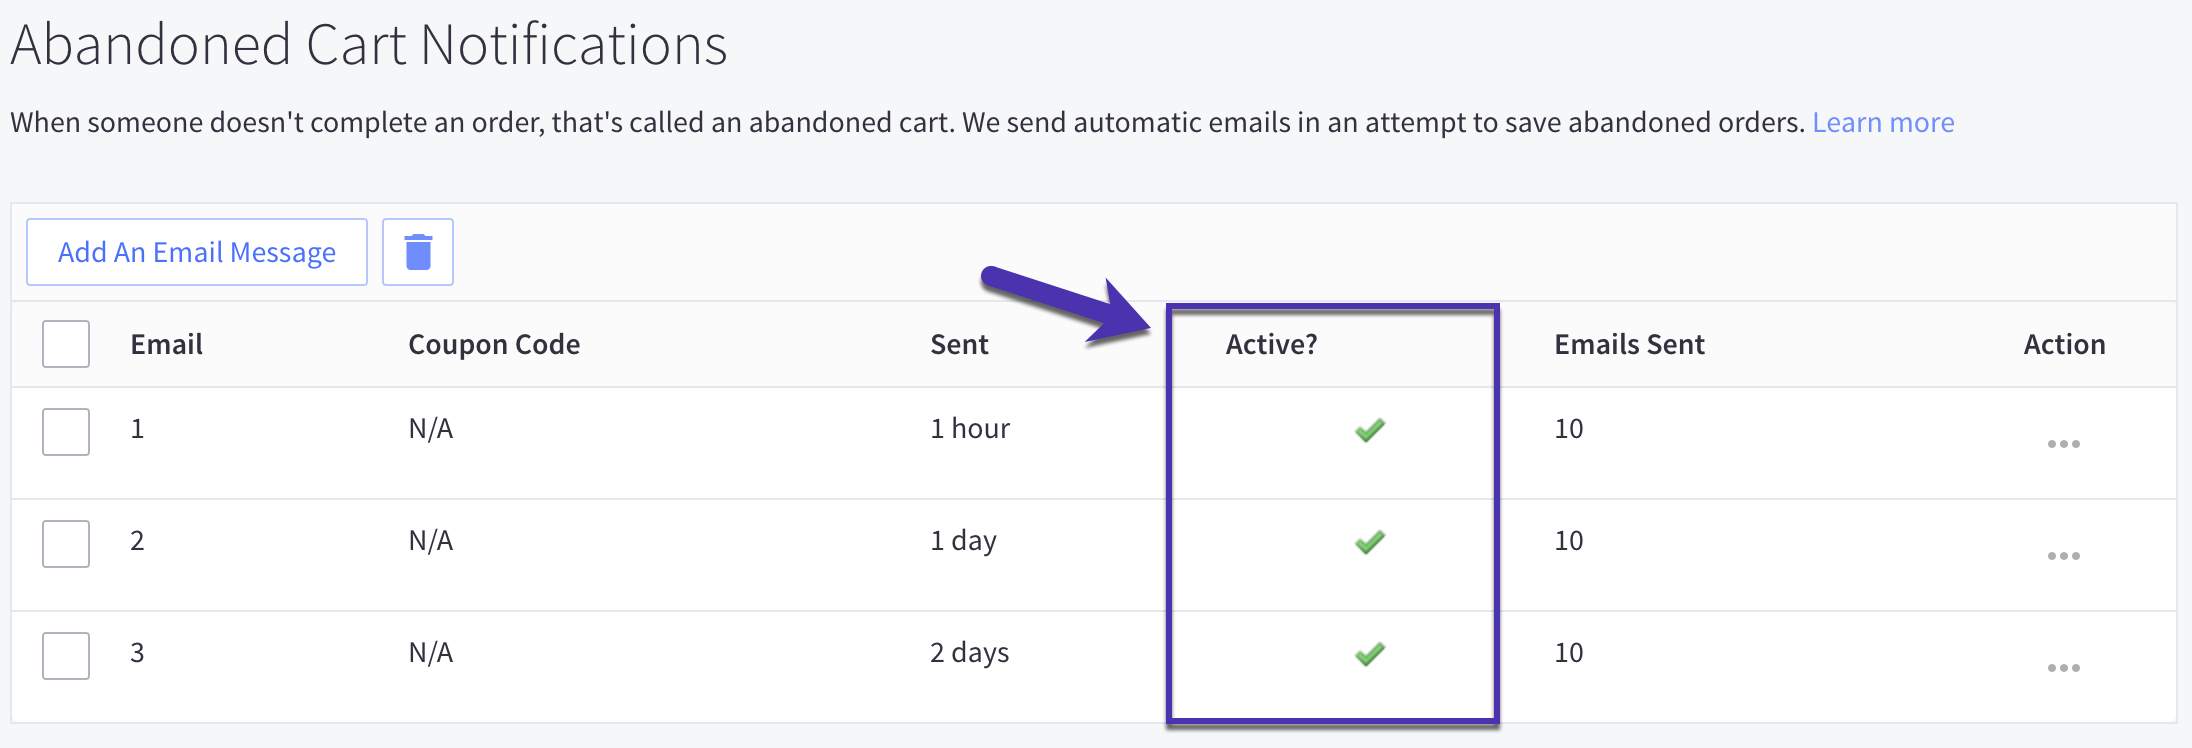Click the trash delete icon
This screenshot has width=2192, height=748.
[x=418, y=252]
